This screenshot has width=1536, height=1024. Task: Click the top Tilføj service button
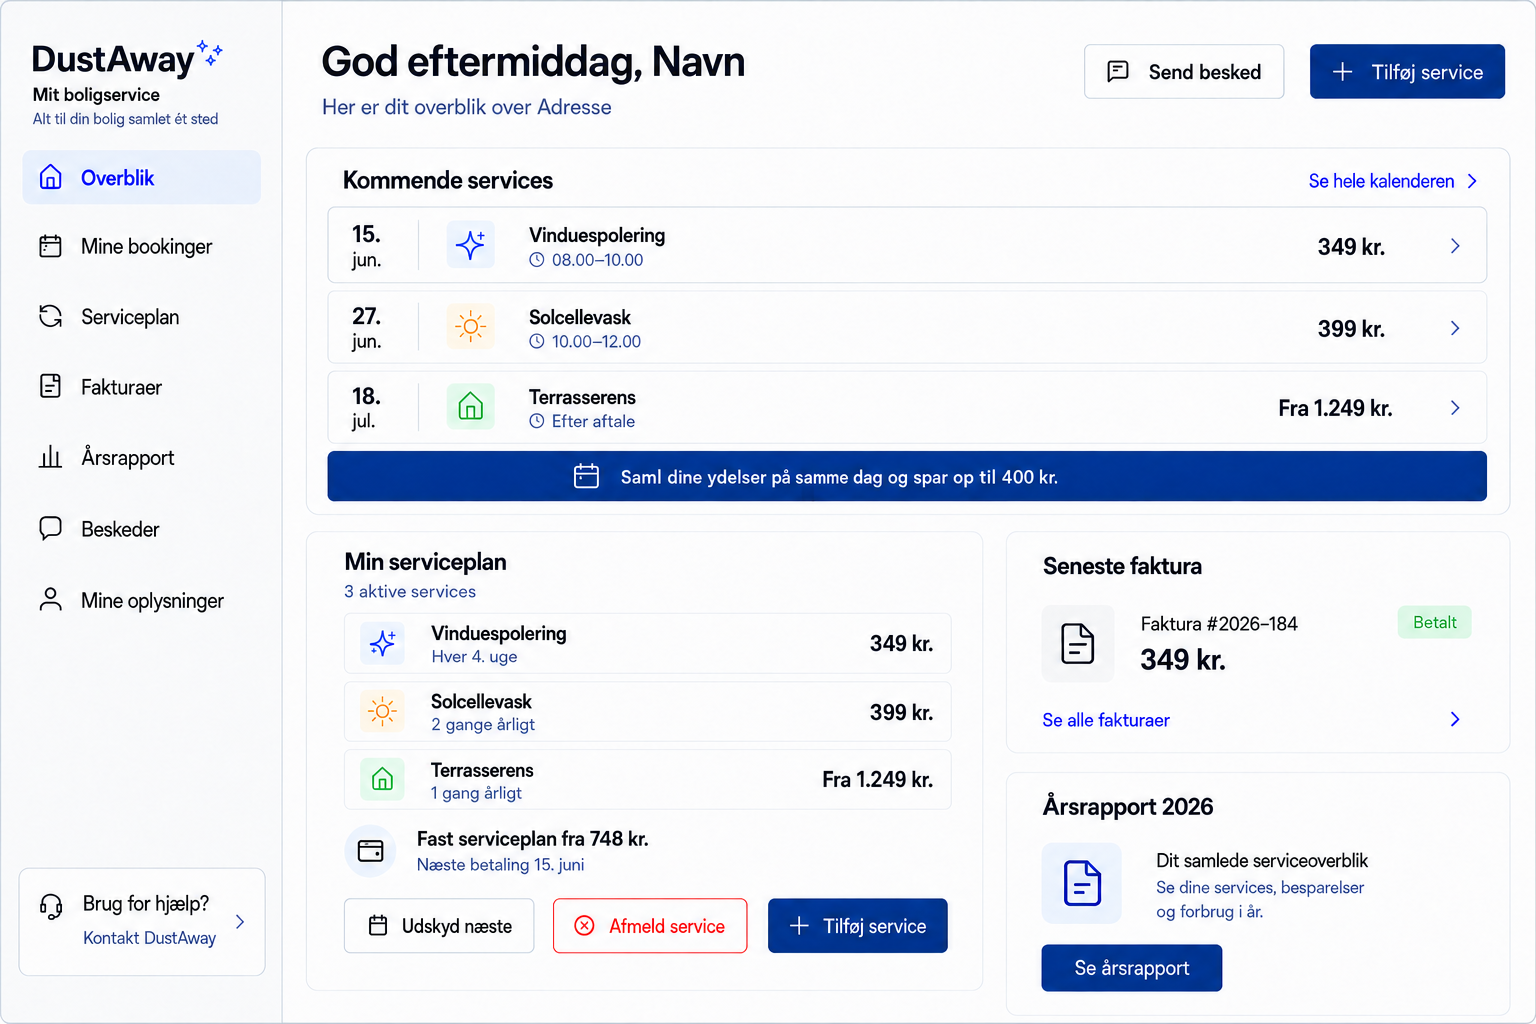click(1407, 71)
